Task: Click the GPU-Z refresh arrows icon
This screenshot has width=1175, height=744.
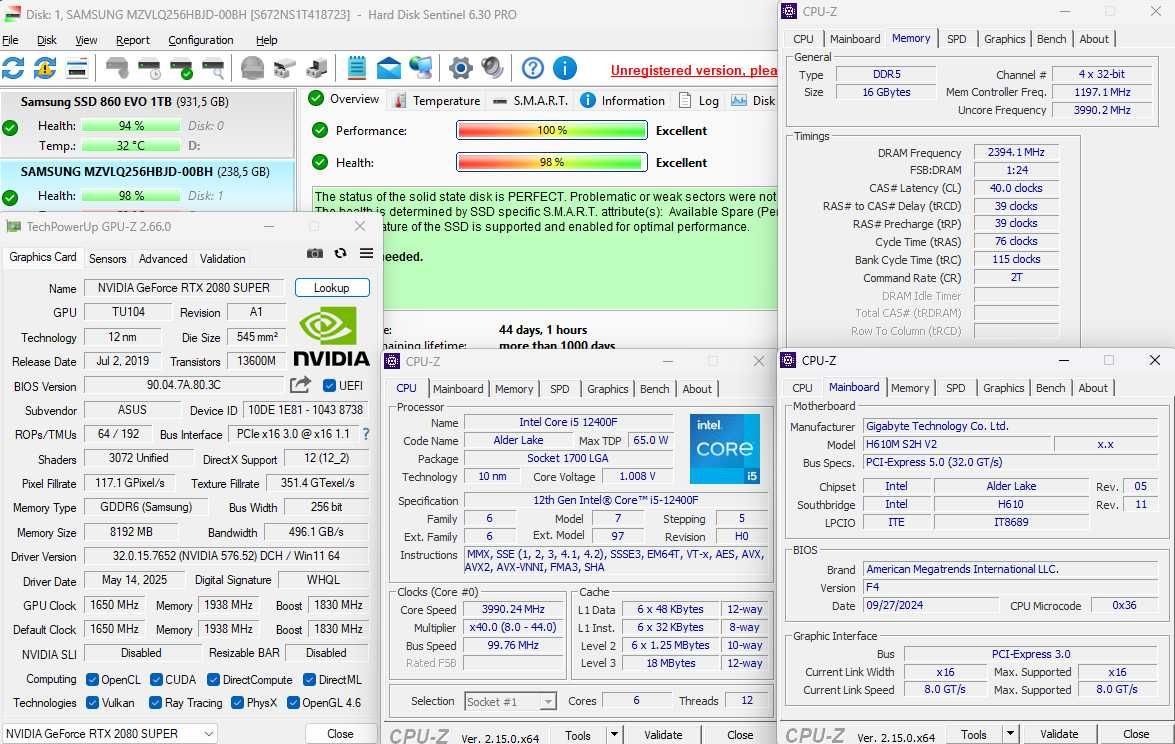Action: [340, 253]
